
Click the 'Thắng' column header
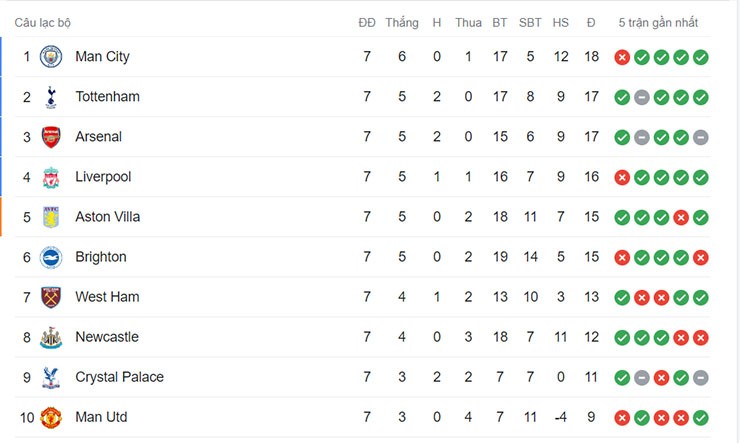tap(401, 22)
